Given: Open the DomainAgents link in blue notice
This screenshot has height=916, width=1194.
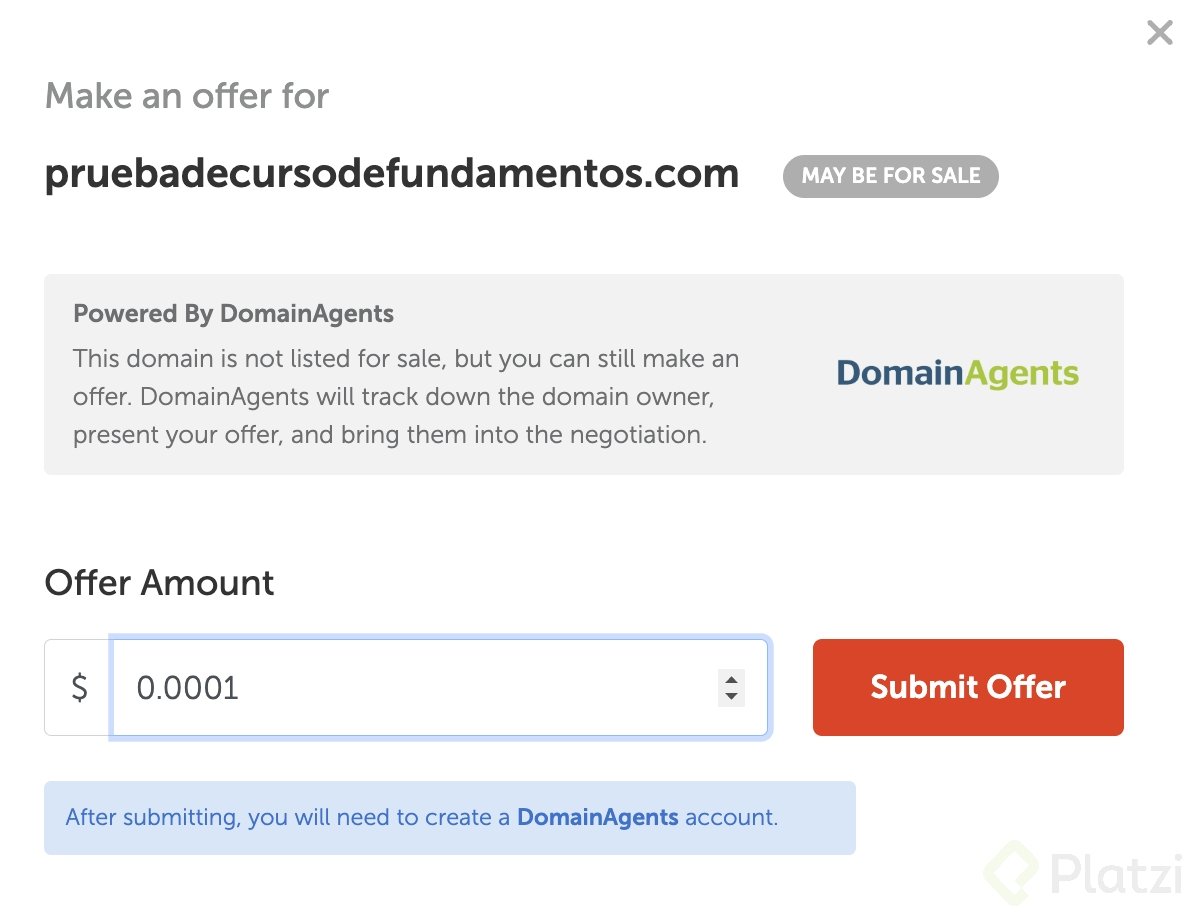Looking at the screenshot, I should tap(597, 817).
